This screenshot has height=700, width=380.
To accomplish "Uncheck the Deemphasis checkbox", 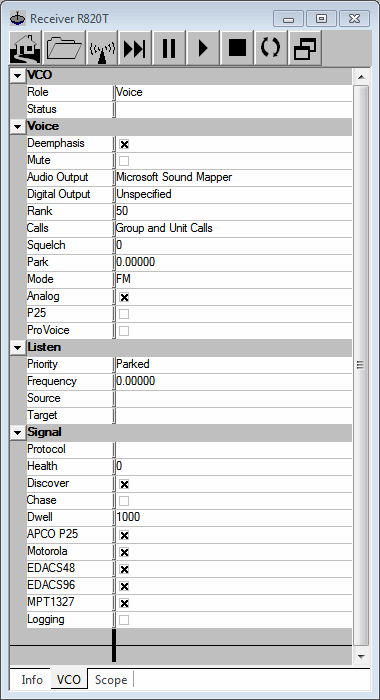I will [124, 144].
